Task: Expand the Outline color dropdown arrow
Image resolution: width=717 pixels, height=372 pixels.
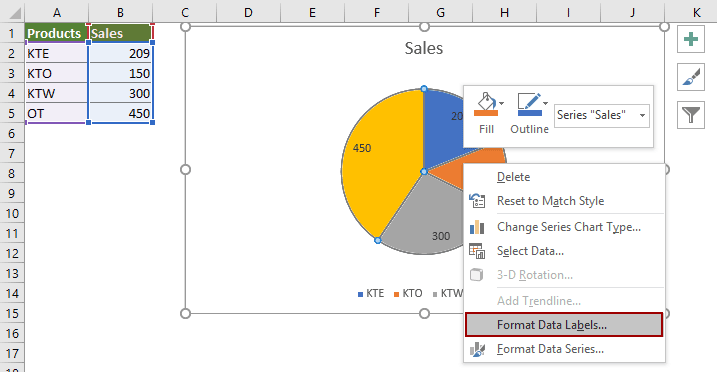Action: pos(546,104)
